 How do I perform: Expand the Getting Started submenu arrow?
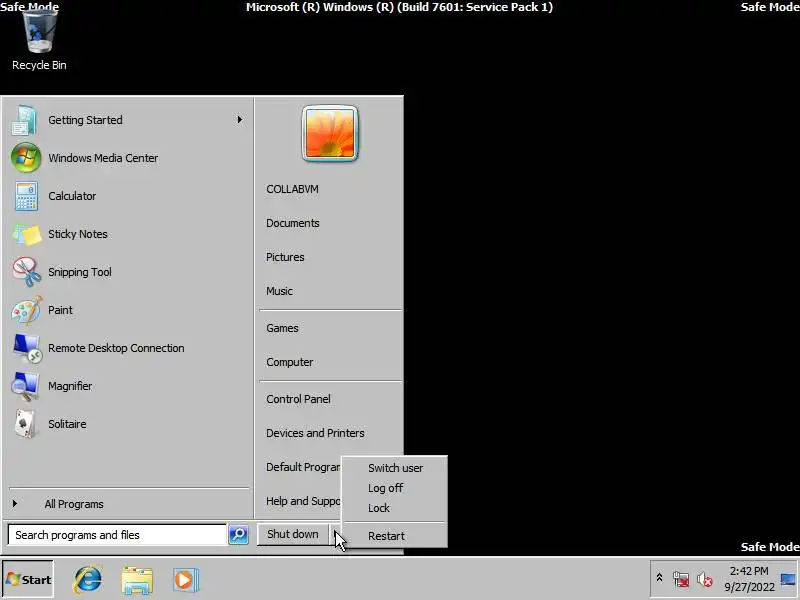point(239,120)
